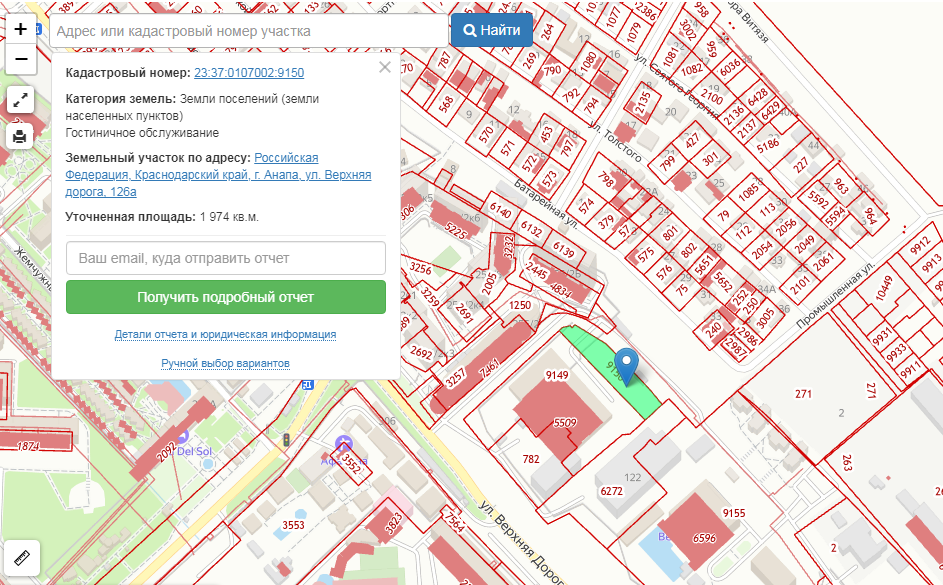Screen dimensions: 943x585
Task: Click the email input field
Action: (226, 258)
